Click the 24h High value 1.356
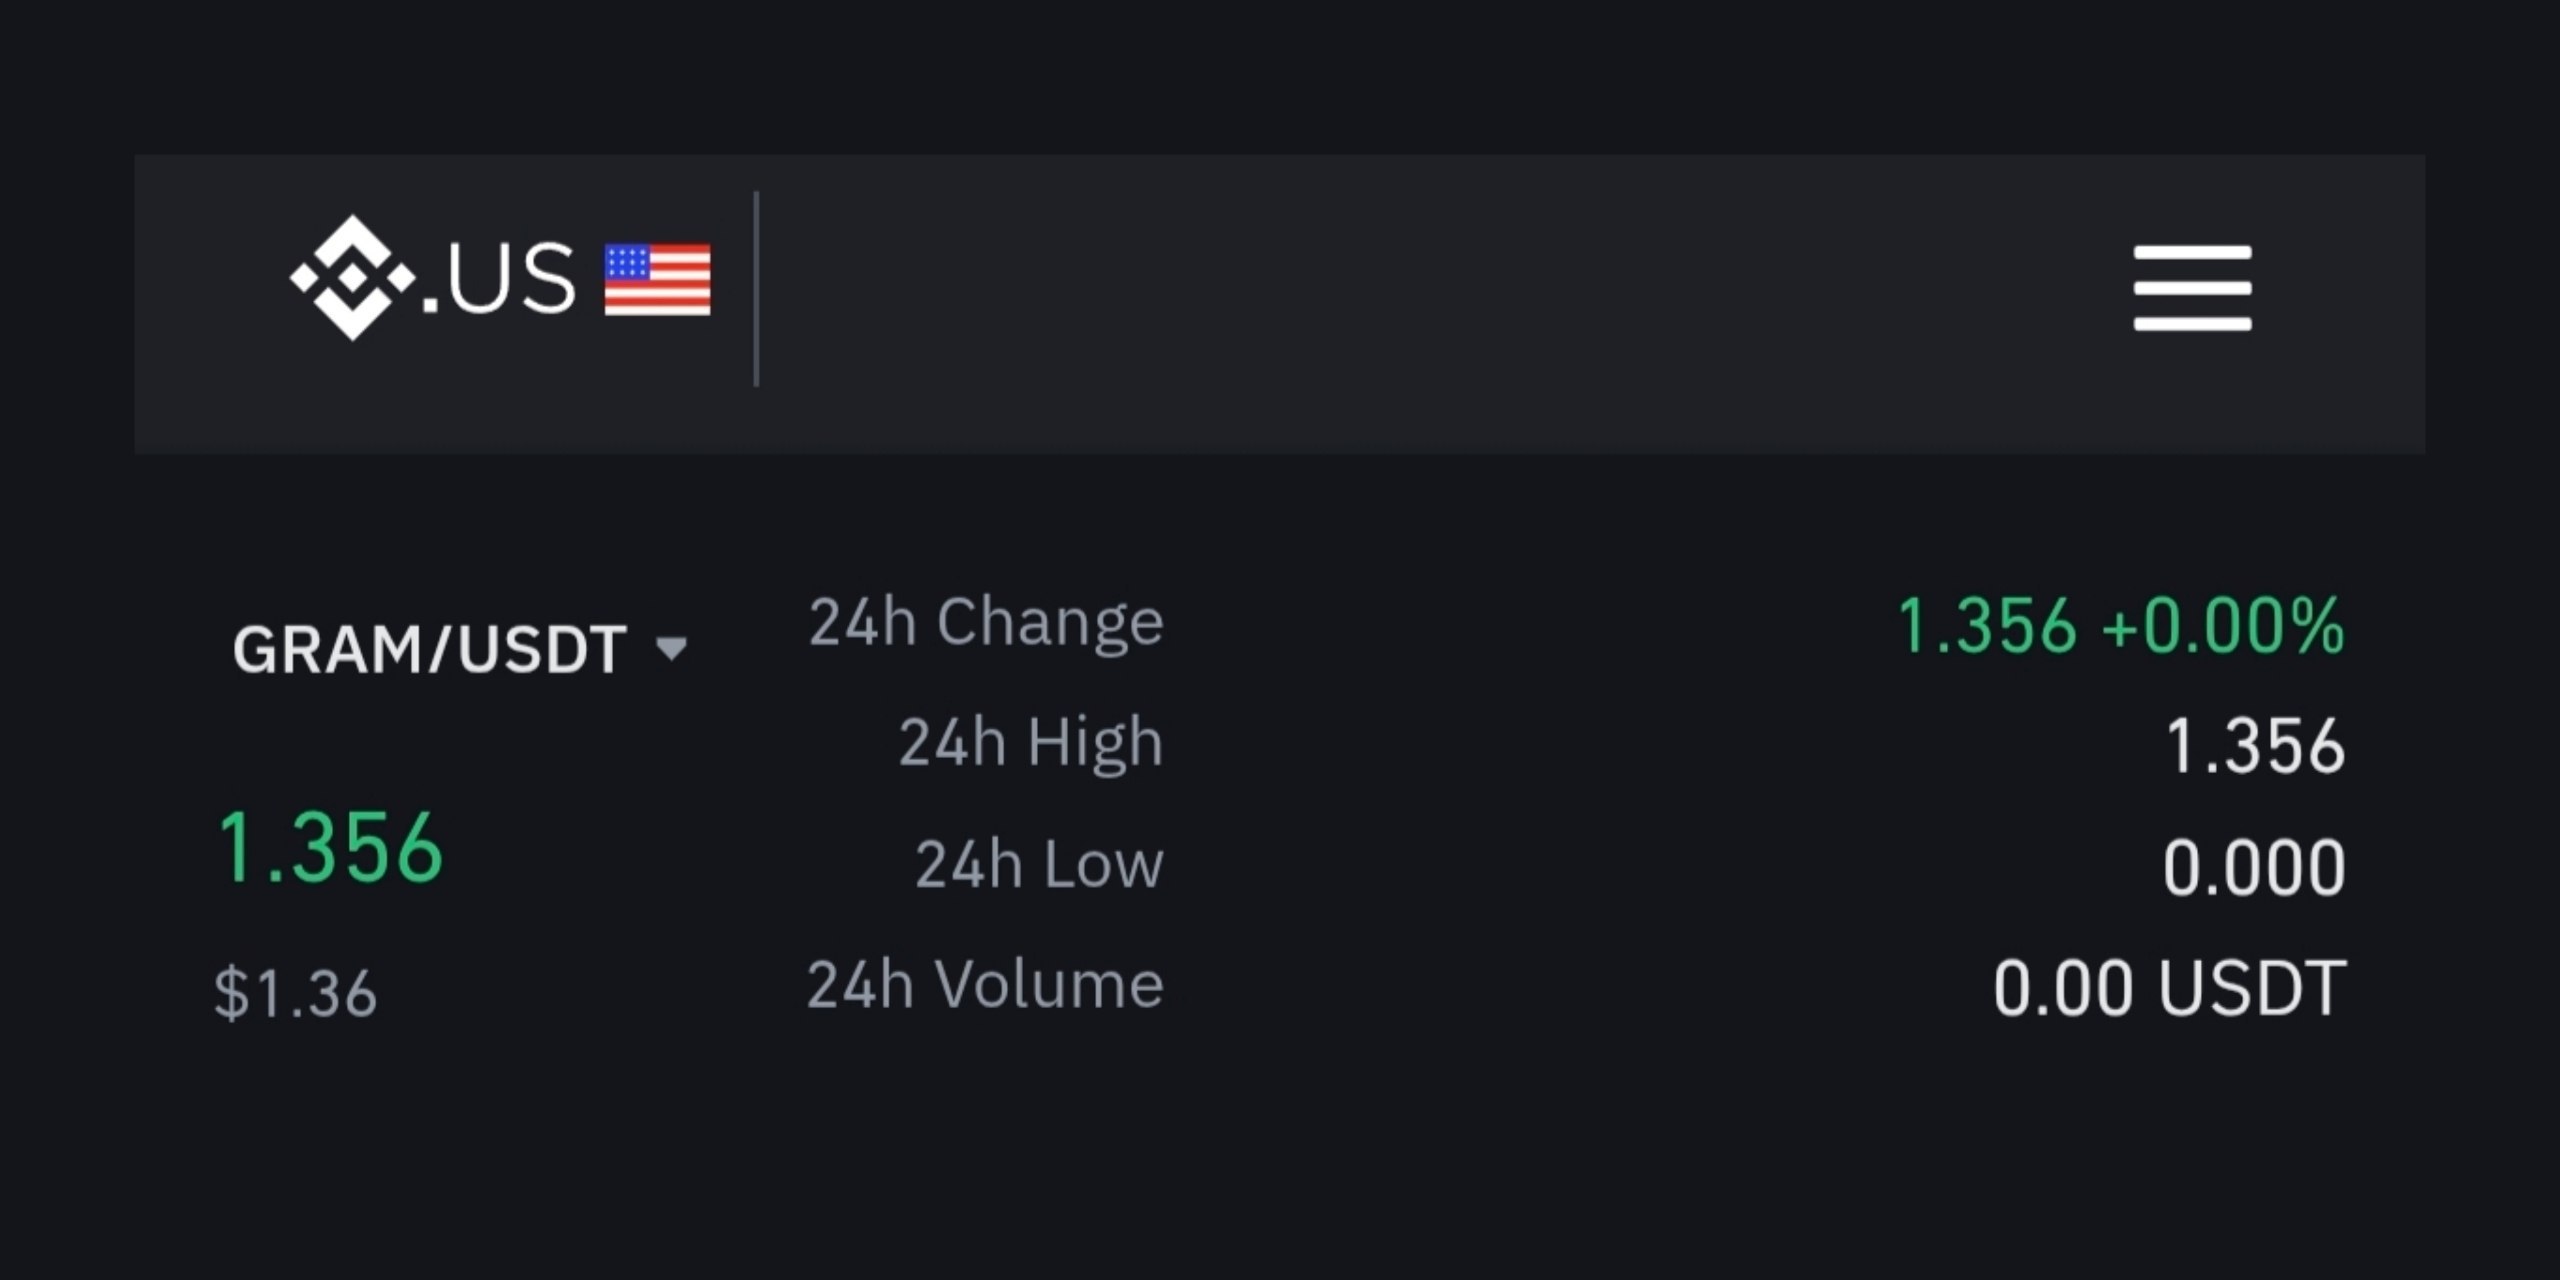Viewport: 2560px width, 1280px height. point(2255,746)
